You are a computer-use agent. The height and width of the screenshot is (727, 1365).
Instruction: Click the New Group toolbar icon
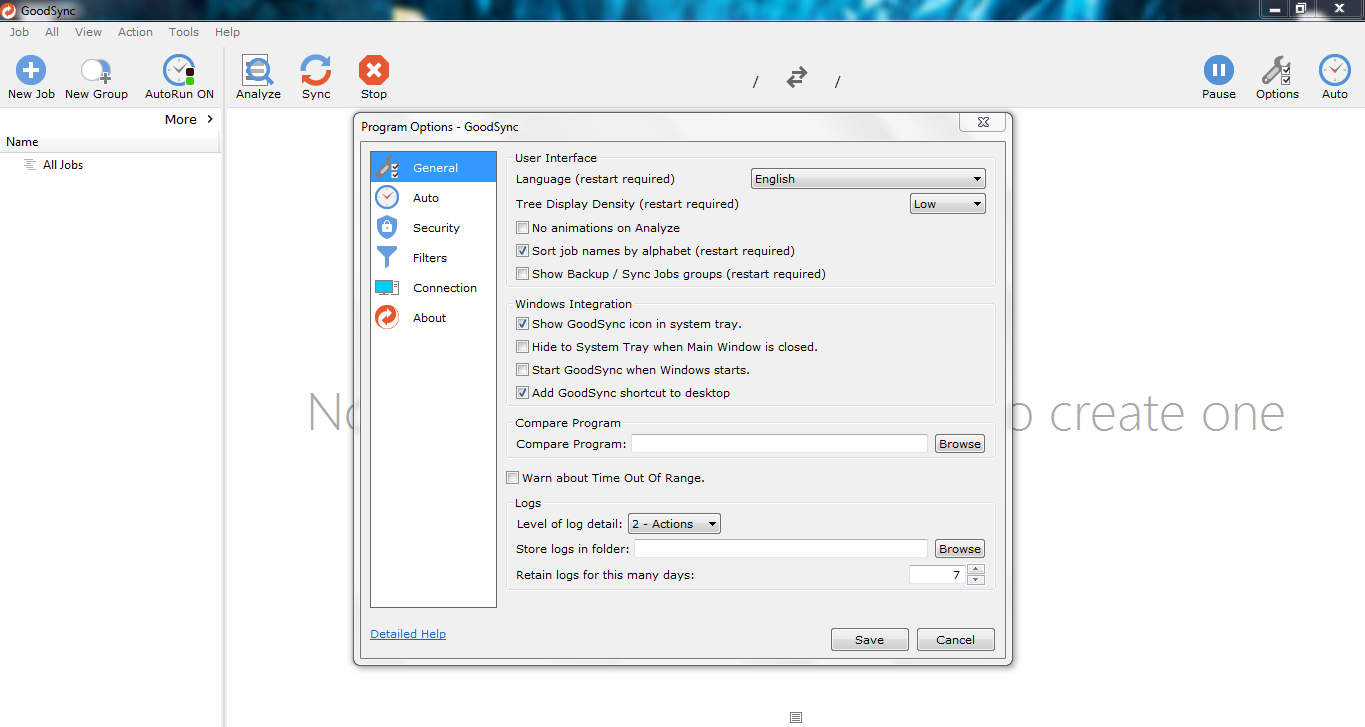96,71
